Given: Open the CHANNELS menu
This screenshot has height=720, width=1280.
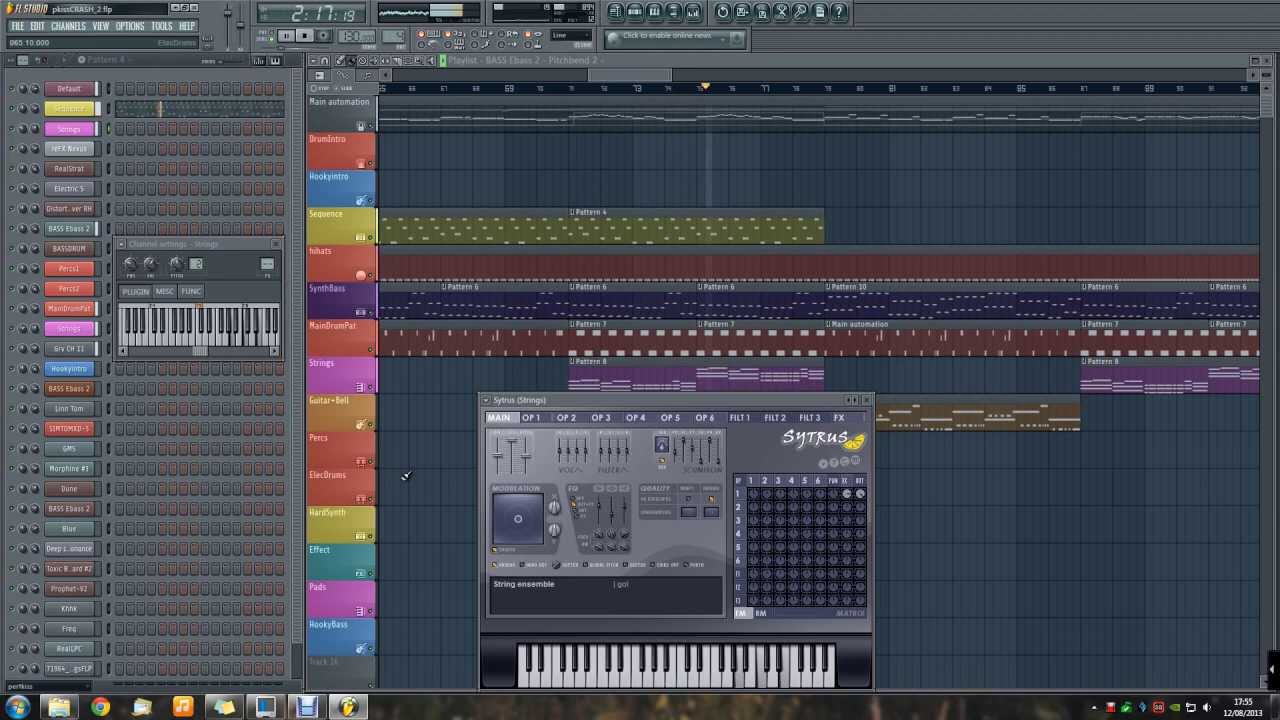Looking at the screenshot, I should point(68,26).
